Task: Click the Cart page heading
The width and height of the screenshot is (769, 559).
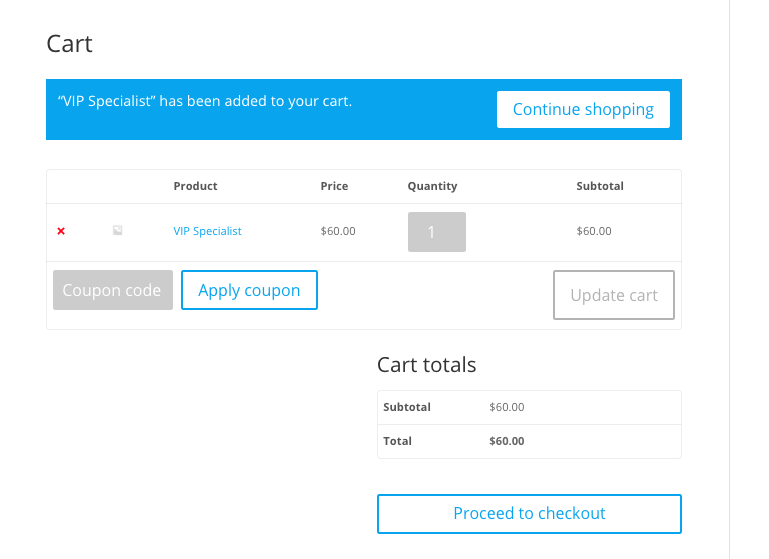Action: pos(70,44)
